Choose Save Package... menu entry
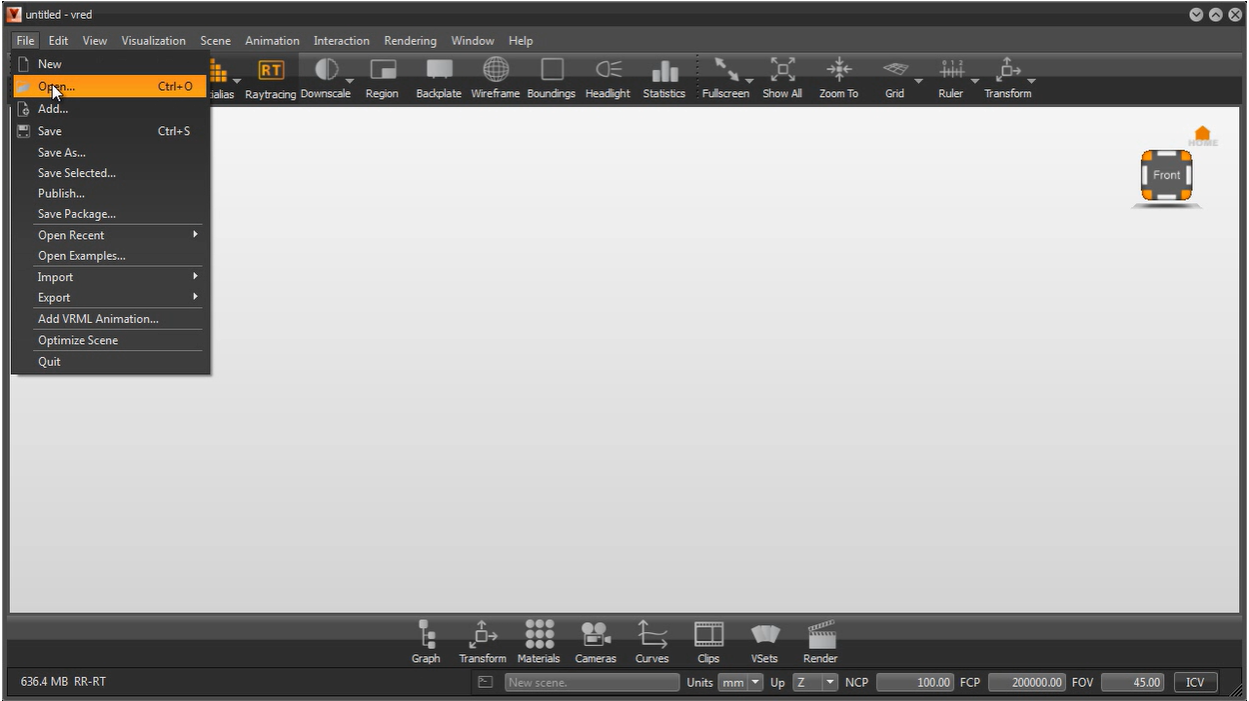The height and width of the screenshot is (701, 1249). (110, 214)
